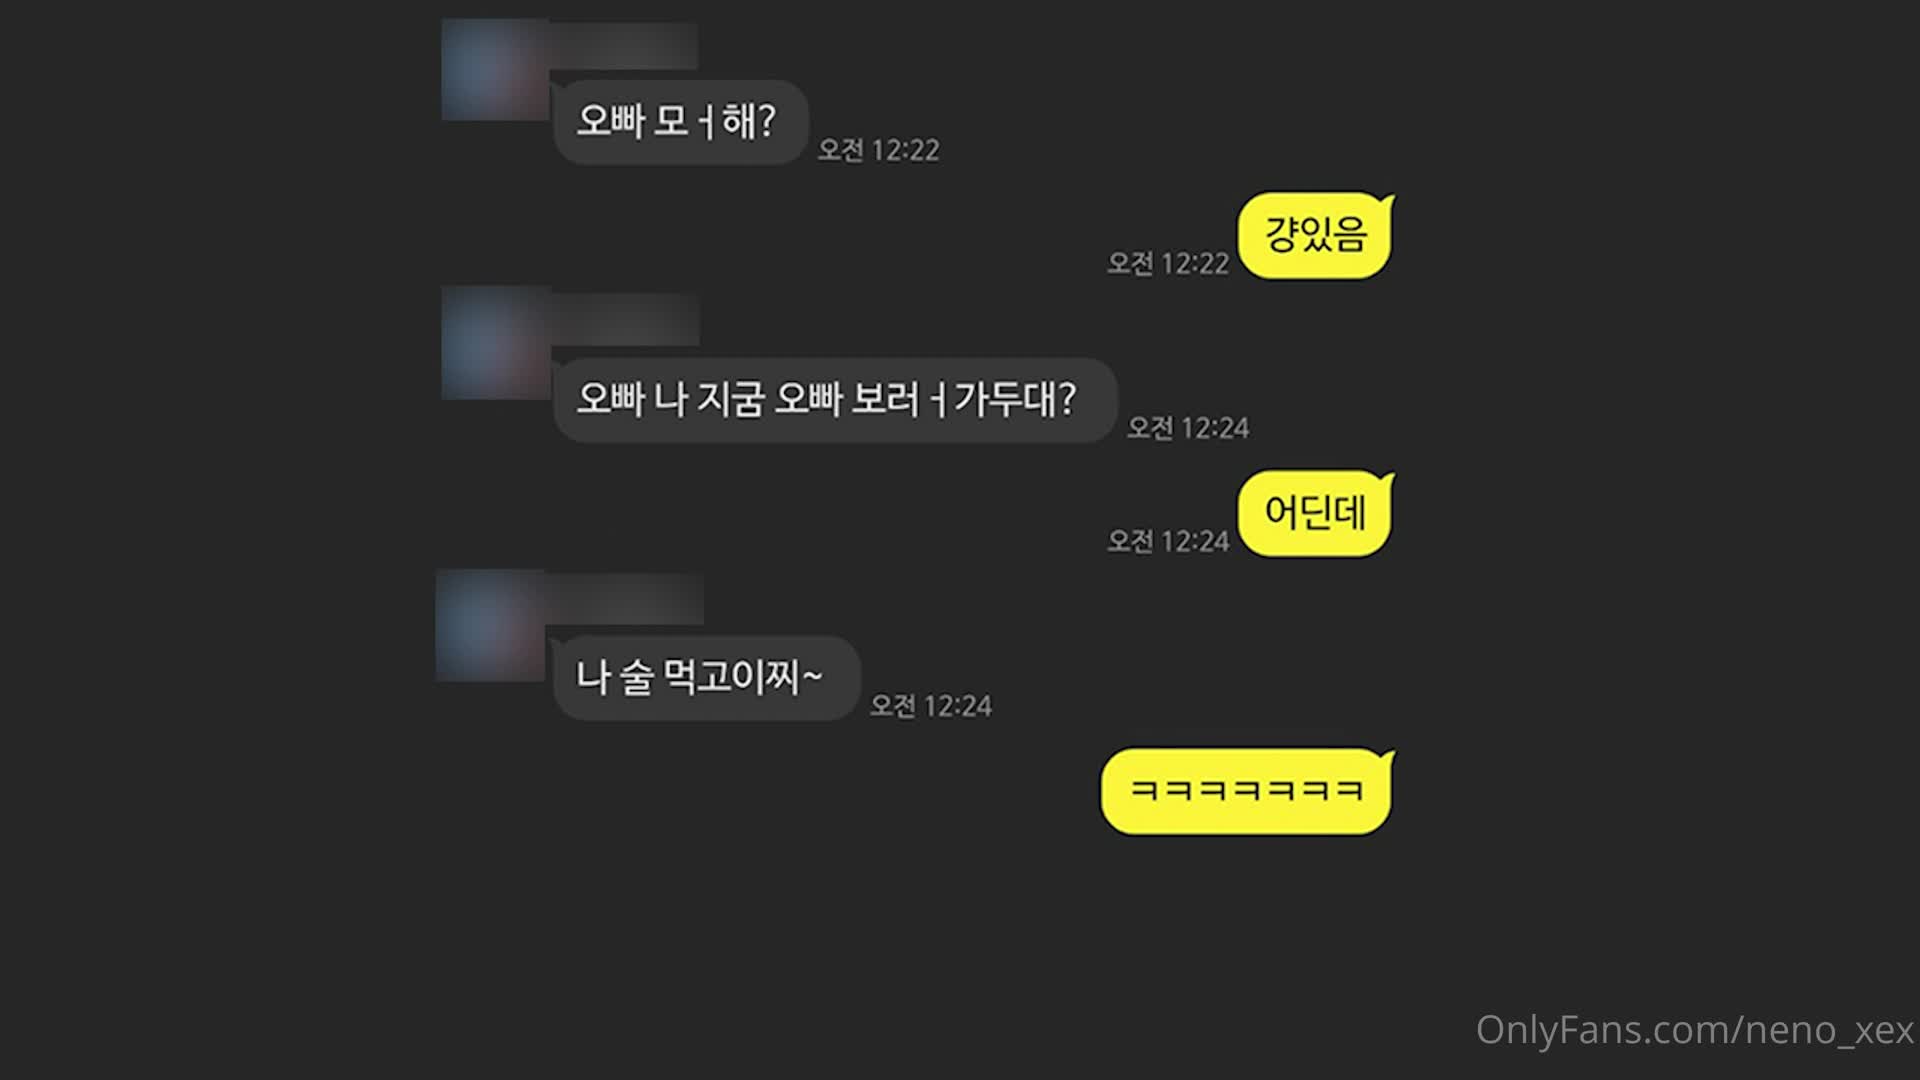Image resolution: width=1920 pixels, height=1080 pixels.
Task: Select the gray bubble 나 술 먹고이찌~
Action: tap(706, 678)
